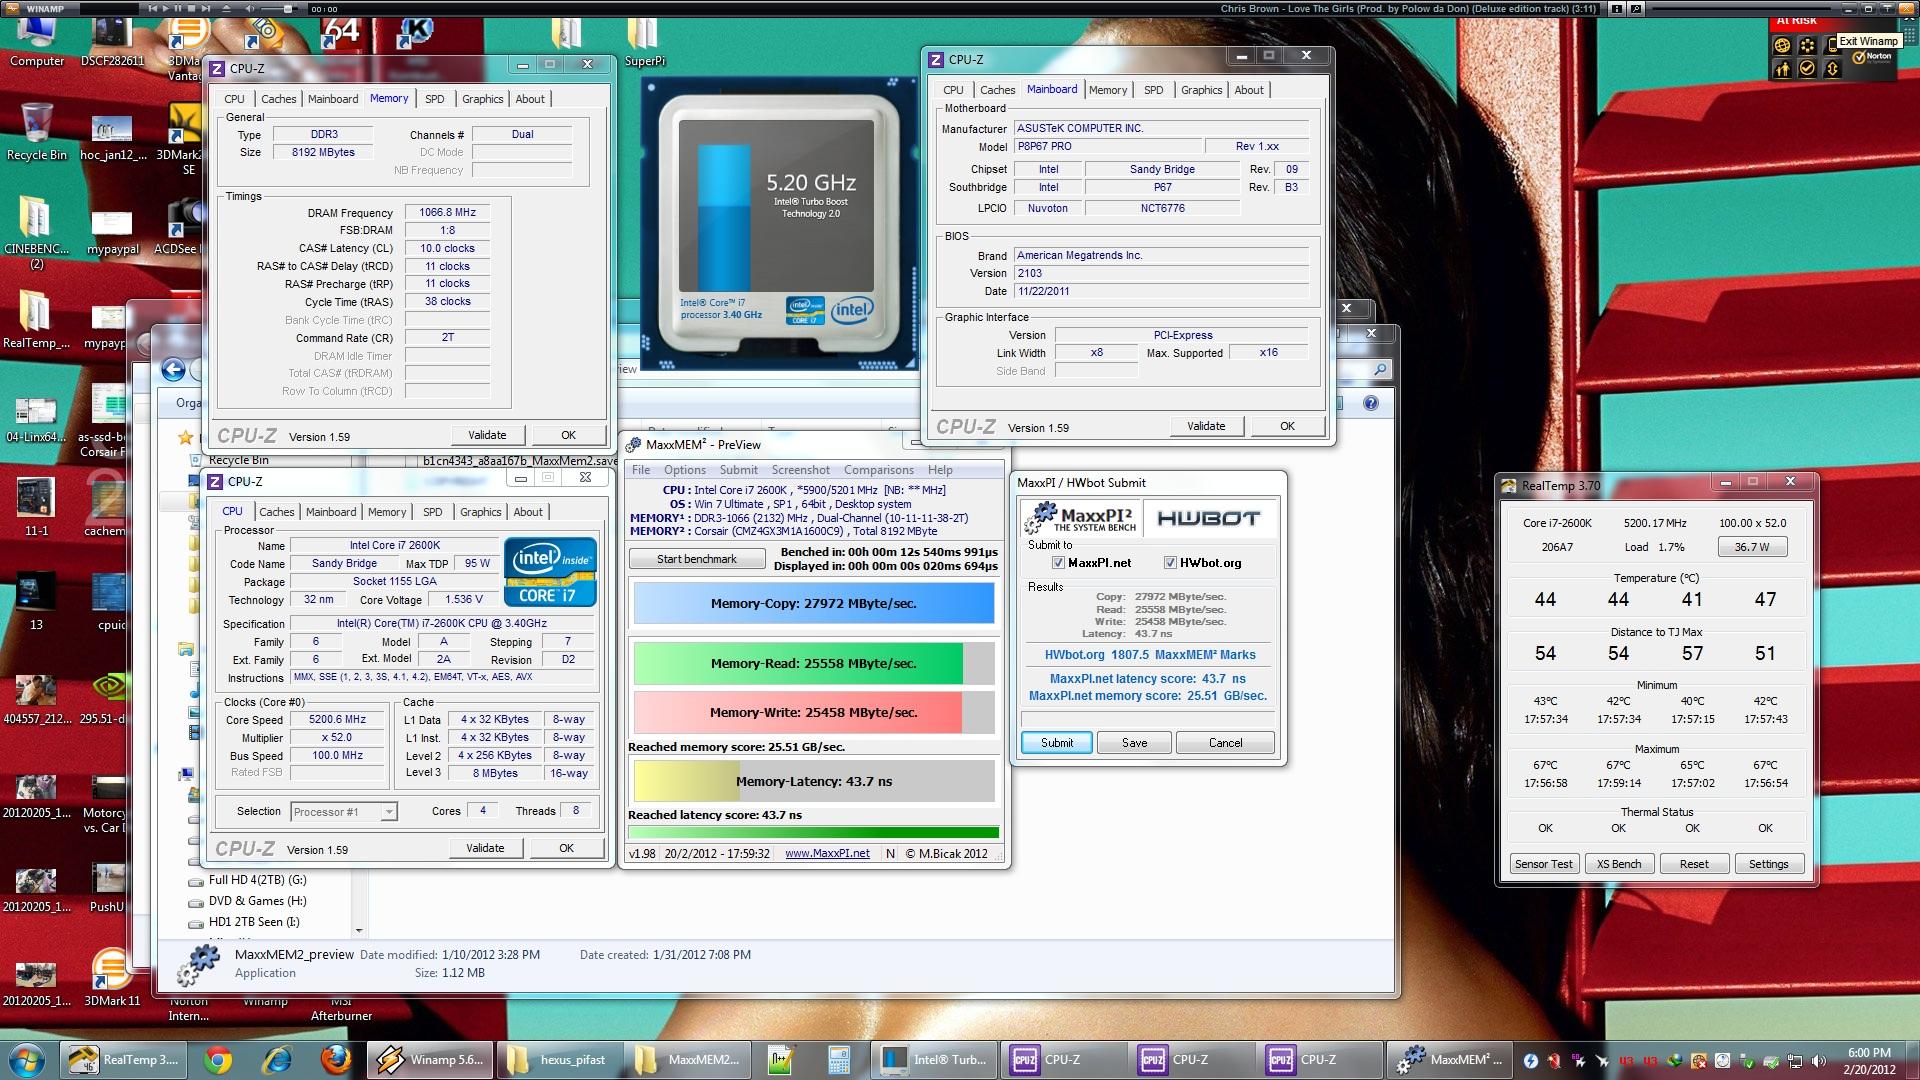
Task: Open MaxxMEM Options menu
Action: pos(685,470)
